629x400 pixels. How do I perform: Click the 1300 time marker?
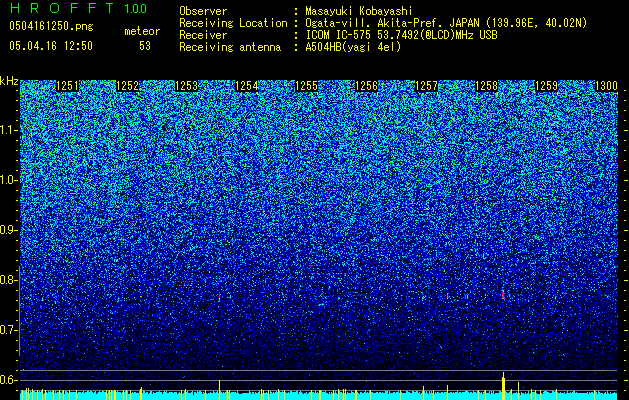coord(606,86)
